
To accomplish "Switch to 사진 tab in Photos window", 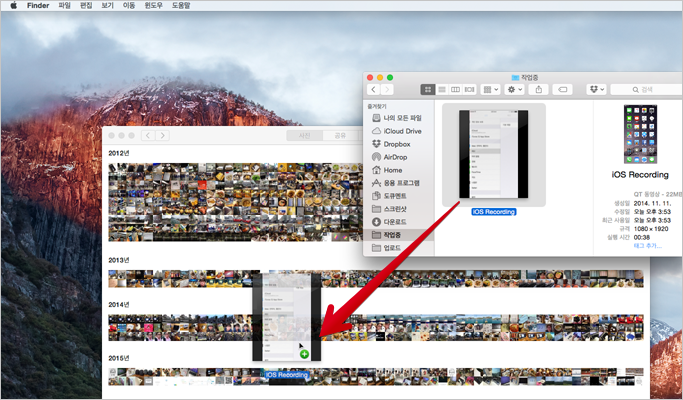I will click(x=304, y=136).
